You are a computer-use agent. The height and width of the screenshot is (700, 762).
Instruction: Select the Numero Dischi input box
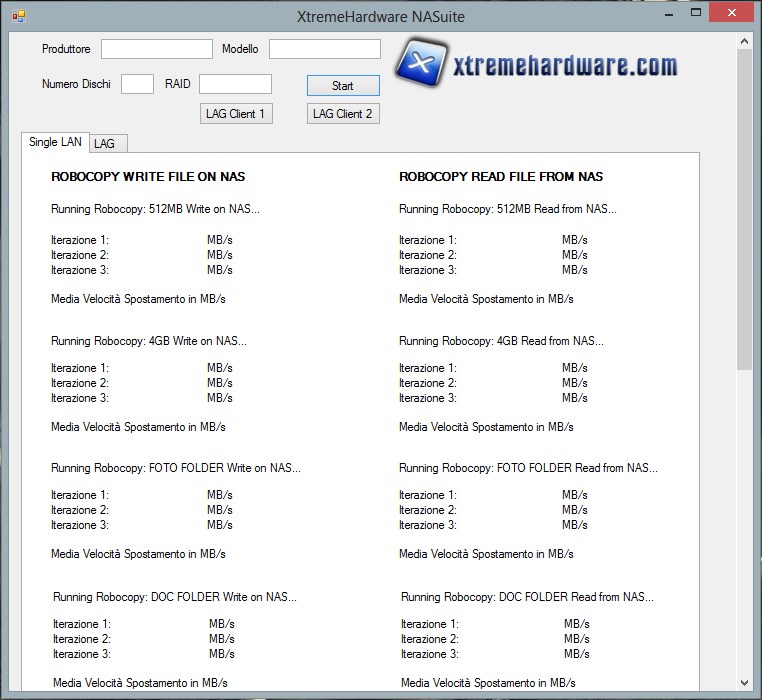point(137,84)
